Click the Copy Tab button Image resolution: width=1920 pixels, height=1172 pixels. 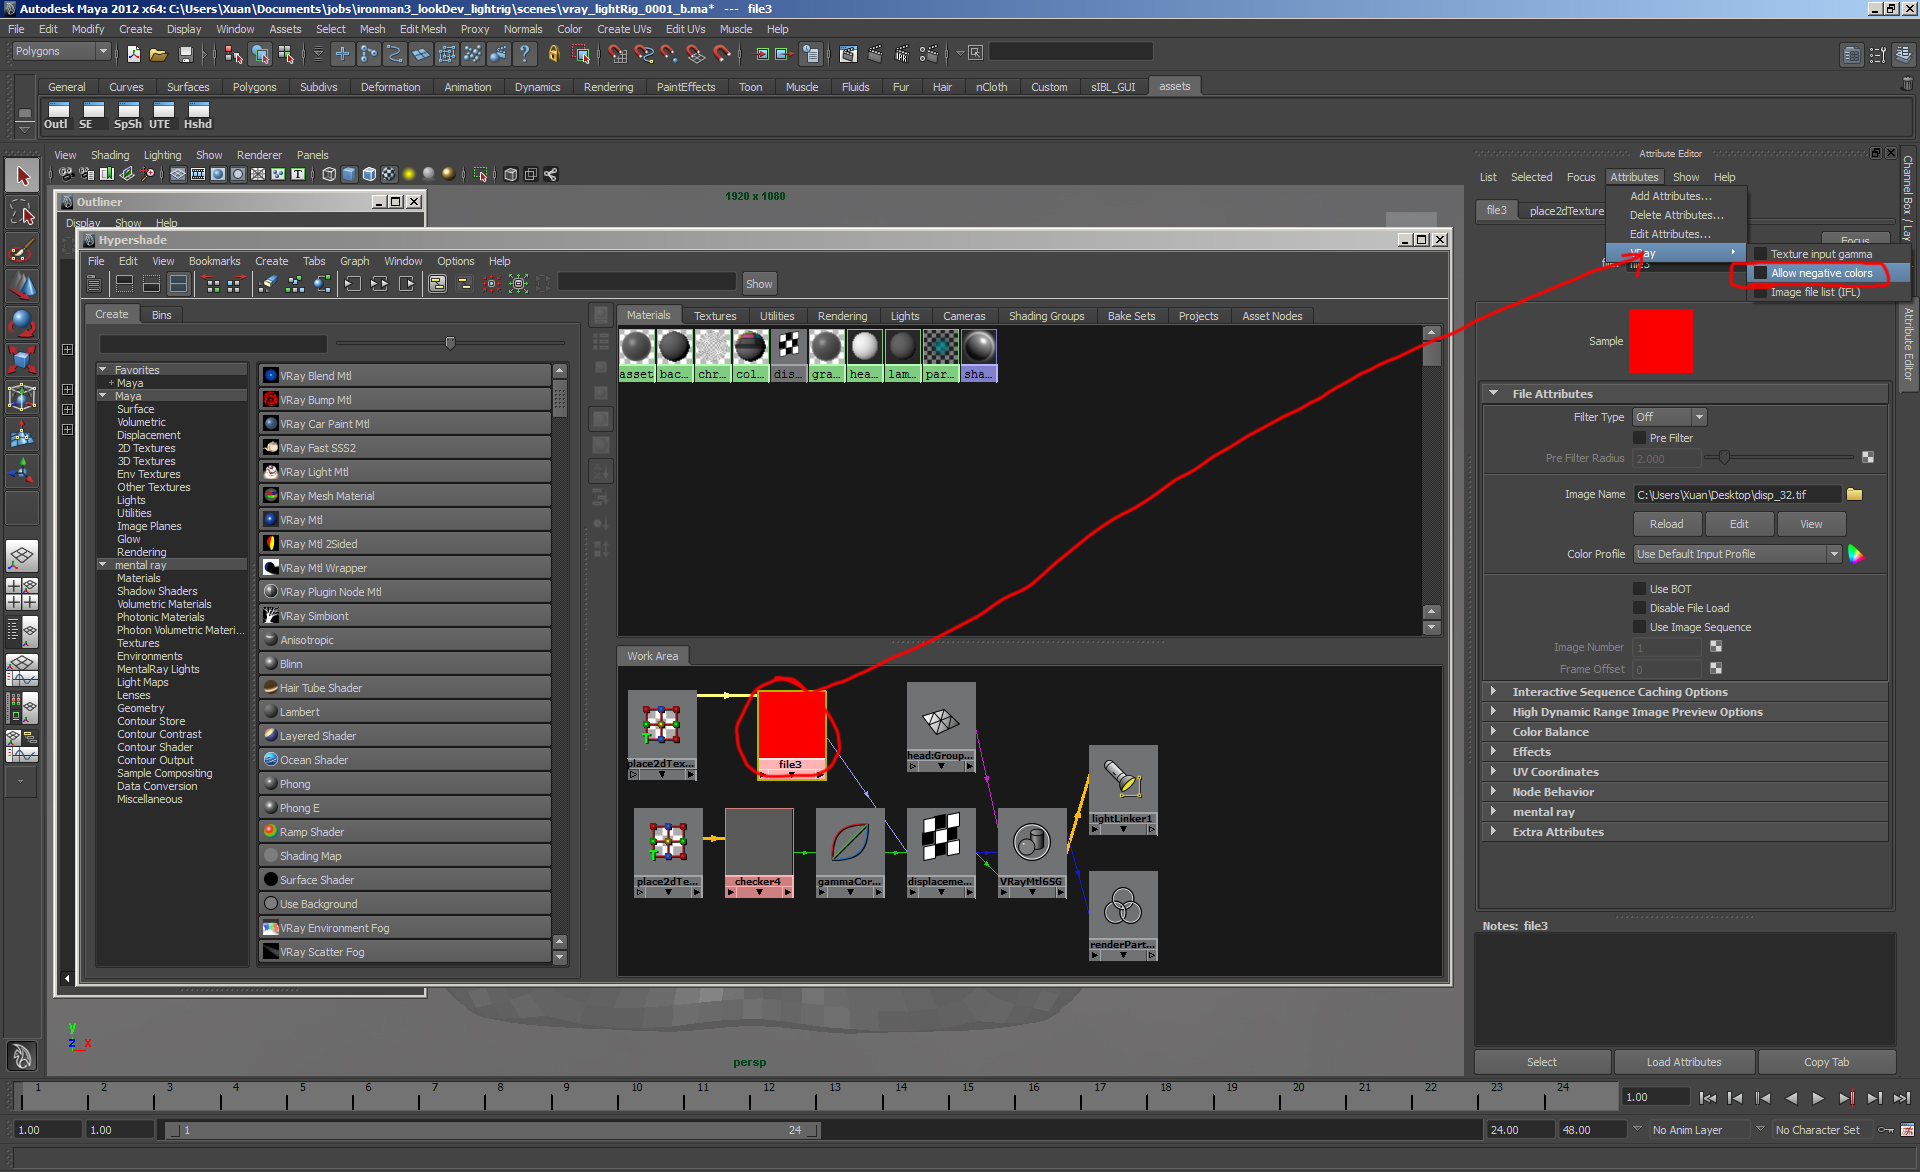tap(1826, 1062)
